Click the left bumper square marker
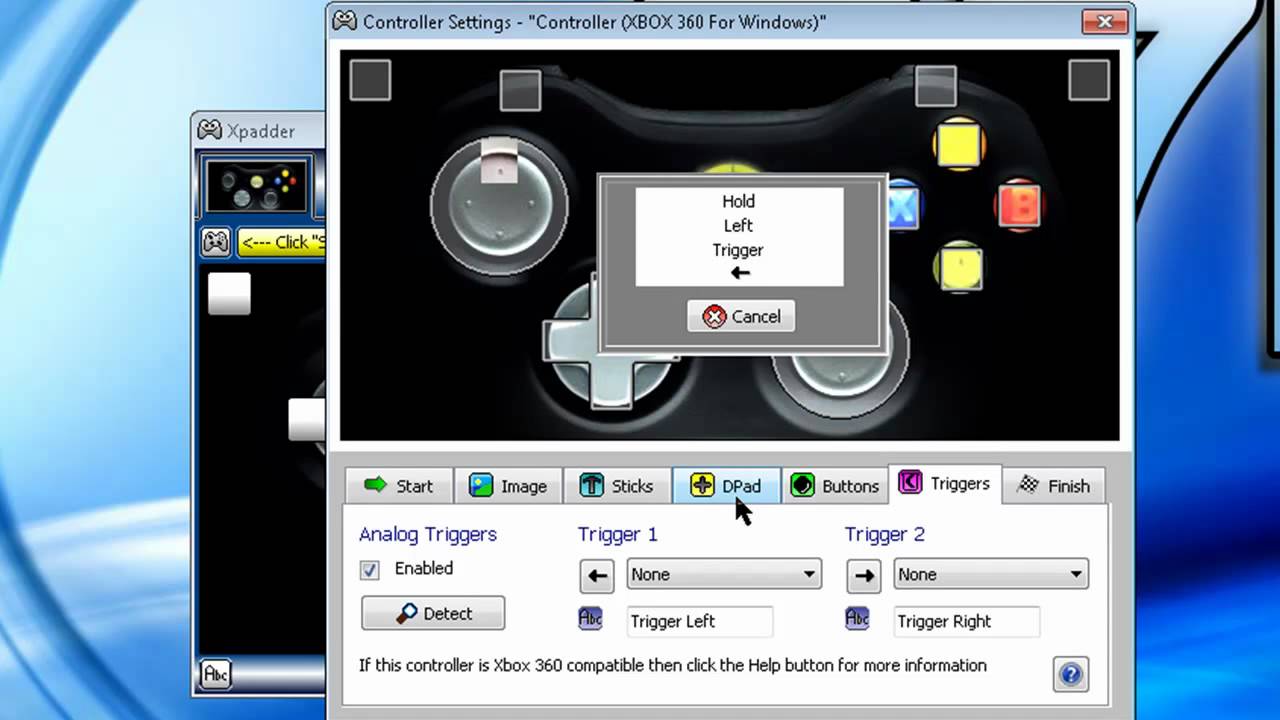The width and height of the screenshot is (1280, 720). click(x=520, y=90)
